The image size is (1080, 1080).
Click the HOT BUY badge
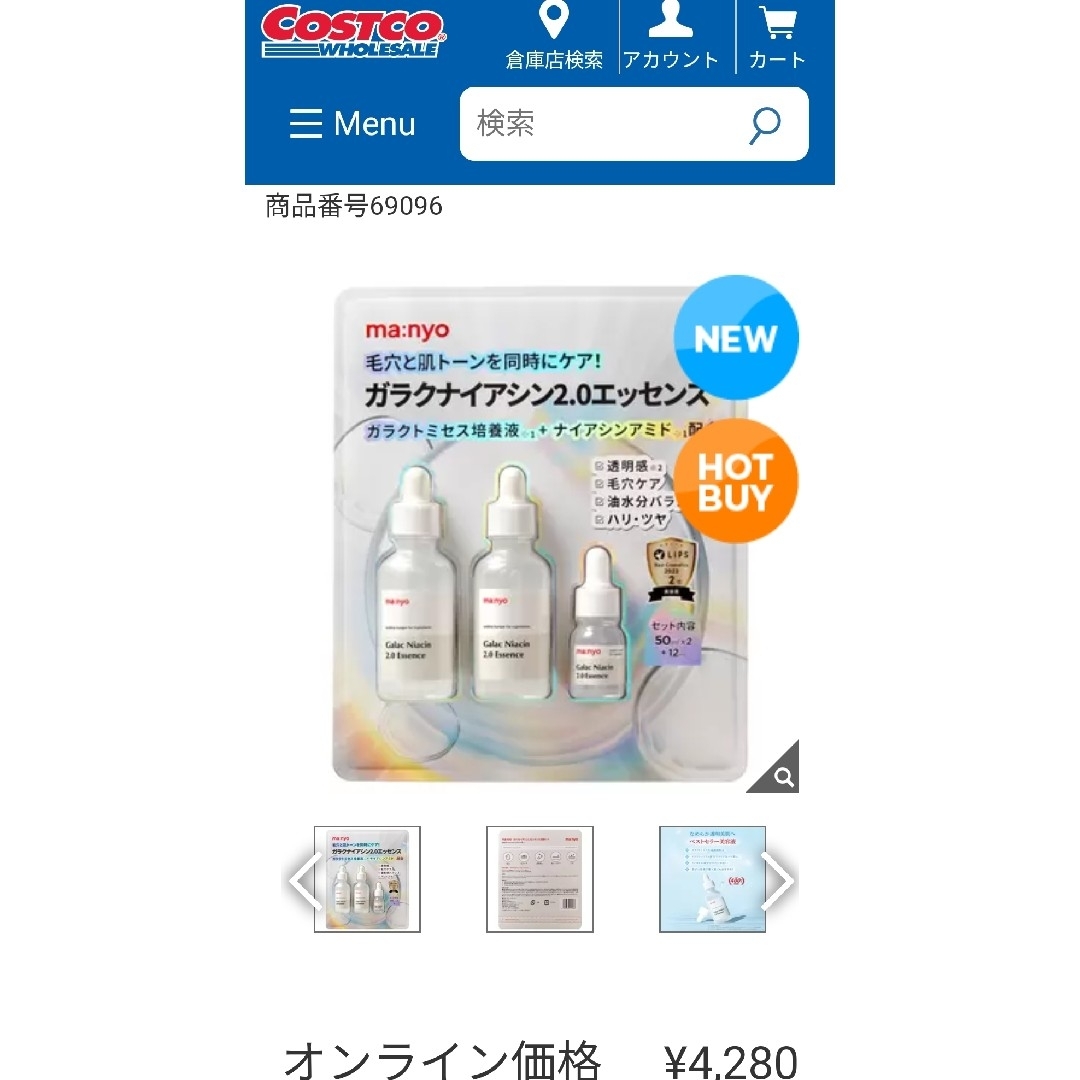(x=735, y=481)
